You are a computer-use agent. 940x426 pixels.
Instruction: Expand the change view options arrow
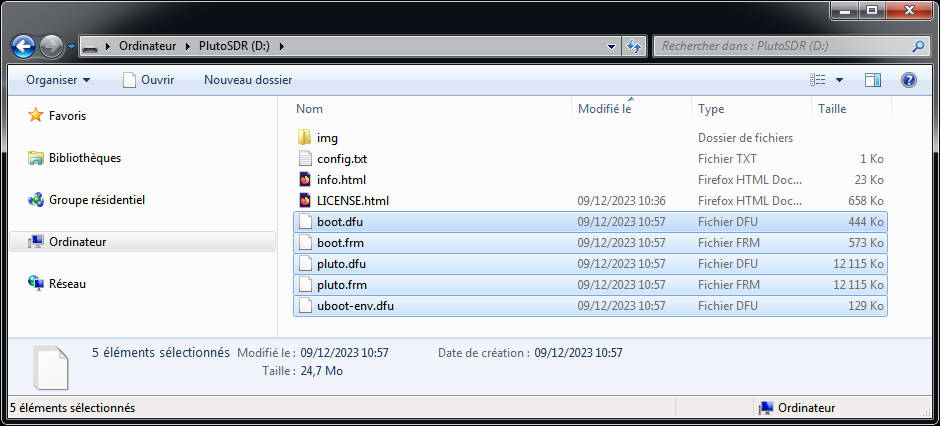839,80
